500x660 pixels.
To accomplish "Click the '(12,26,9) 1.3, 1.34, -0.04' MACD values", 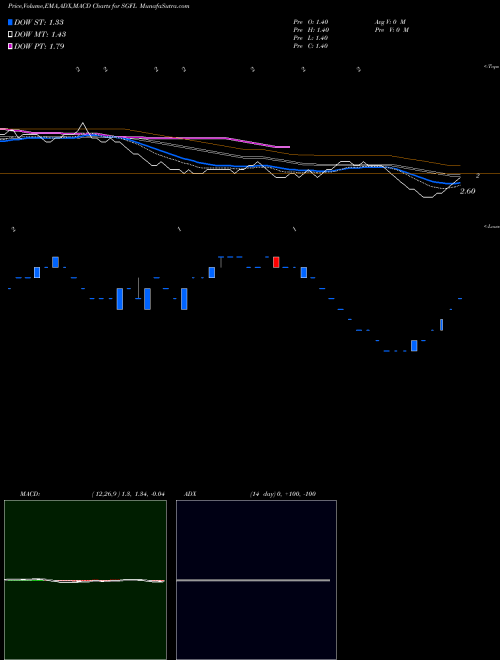I will pyautogui.click(x=128, y=494).
